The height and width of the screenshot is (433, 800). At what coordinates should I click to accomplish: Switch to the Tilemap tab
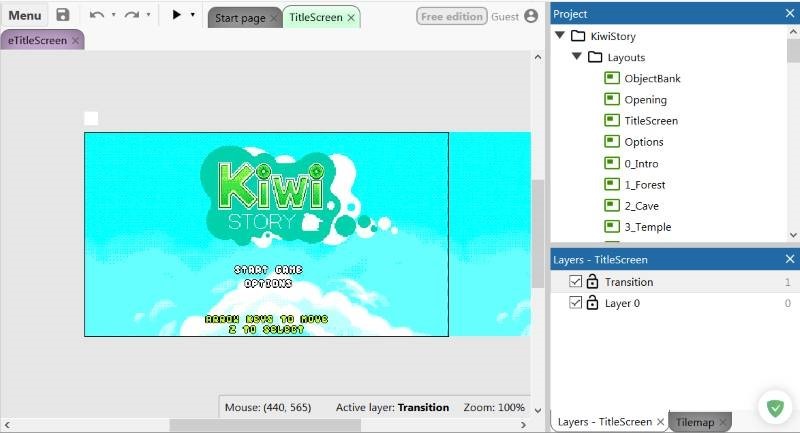coord(694,422)
